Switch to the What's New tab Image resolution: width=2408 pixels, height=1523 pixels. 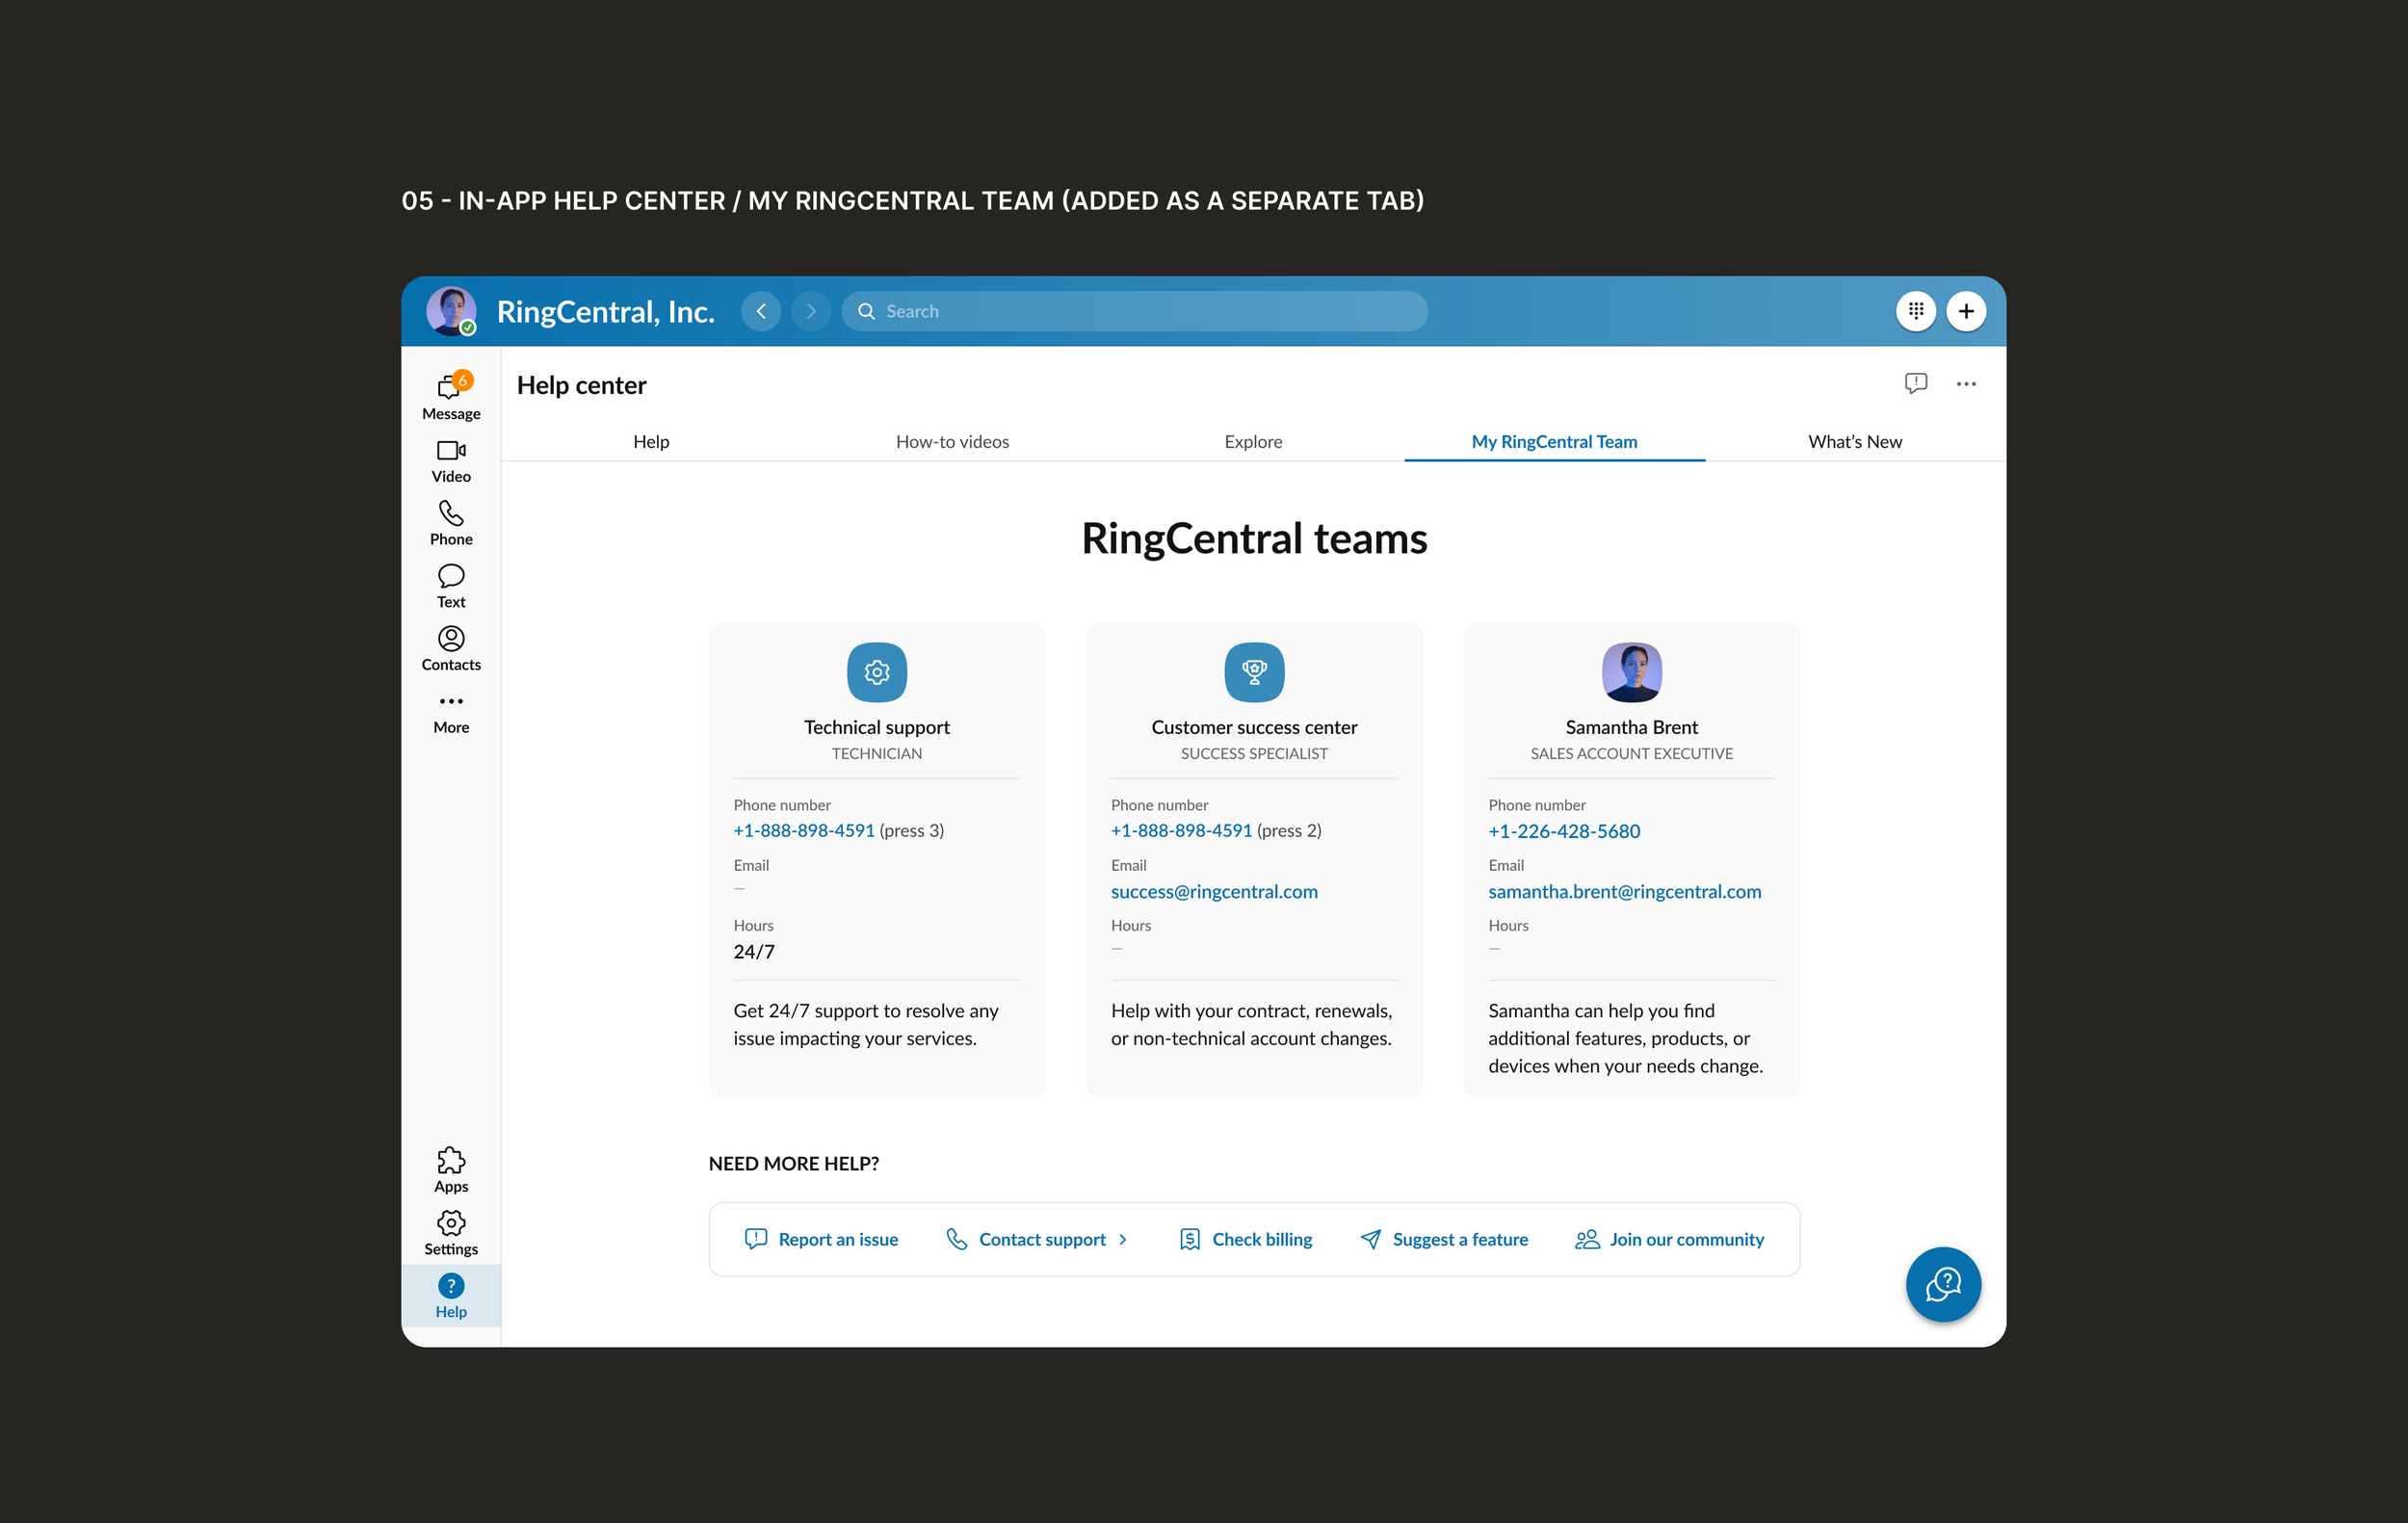pos(1854,442)
